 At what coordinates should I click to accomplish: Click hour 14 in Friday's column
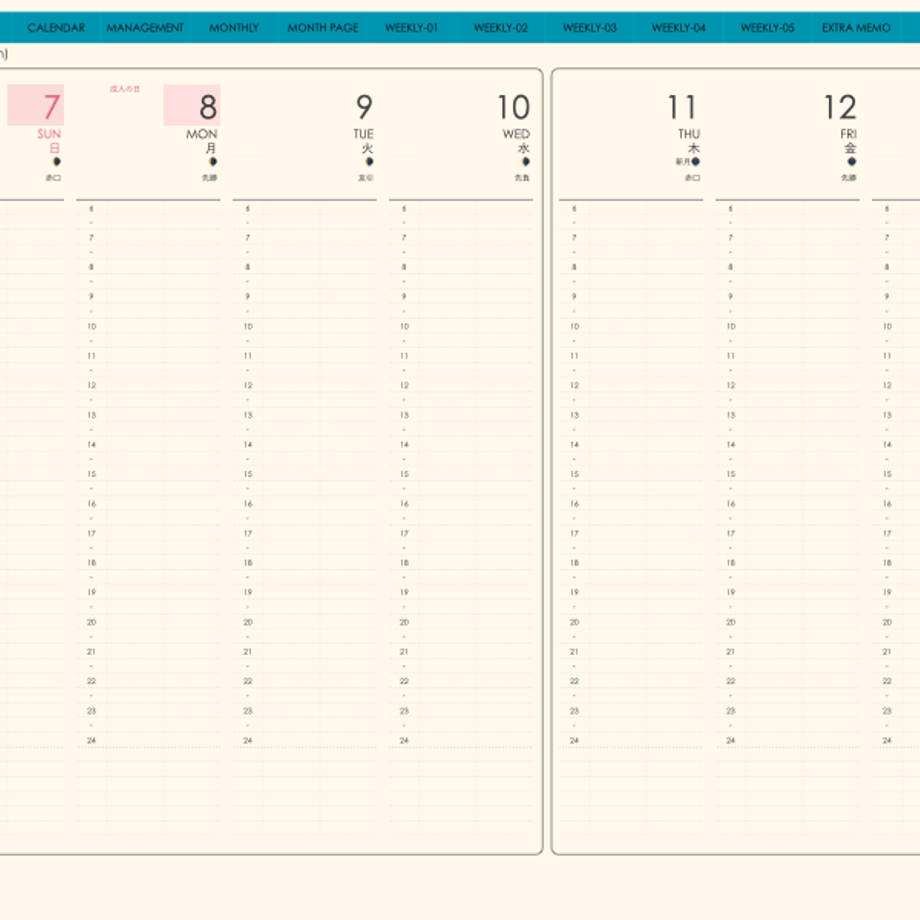pos(730,444)
